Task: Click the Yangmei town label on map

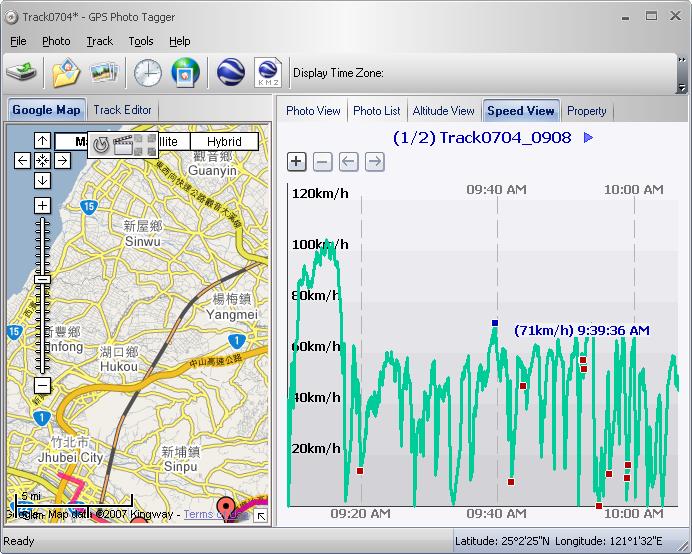Action: point(232,315)
